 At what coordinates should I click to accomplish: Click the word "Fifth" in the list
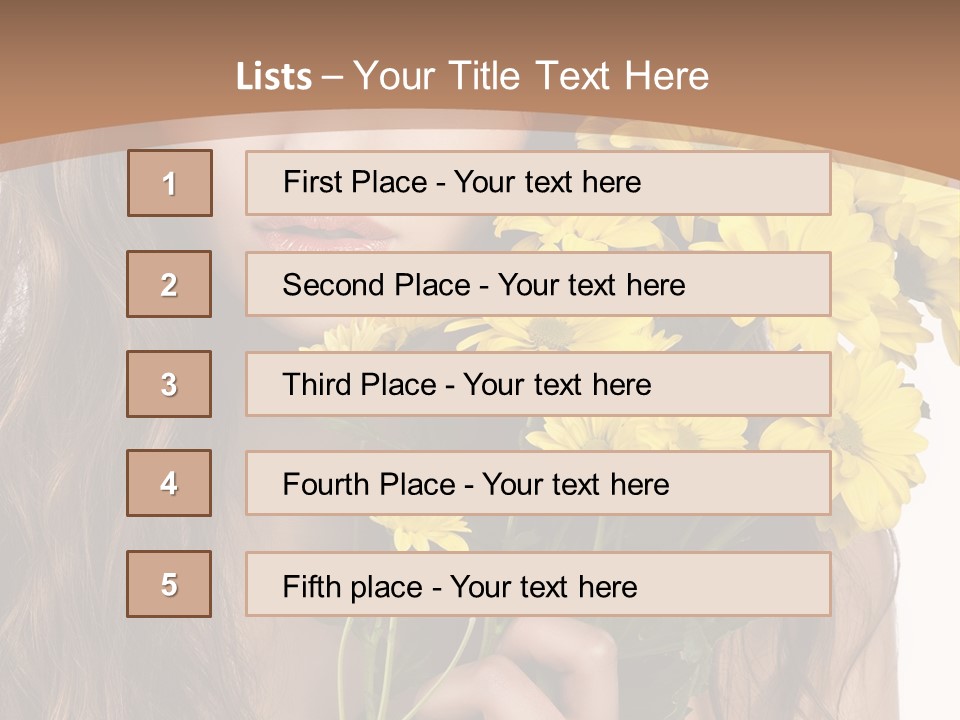pos(312,586)
